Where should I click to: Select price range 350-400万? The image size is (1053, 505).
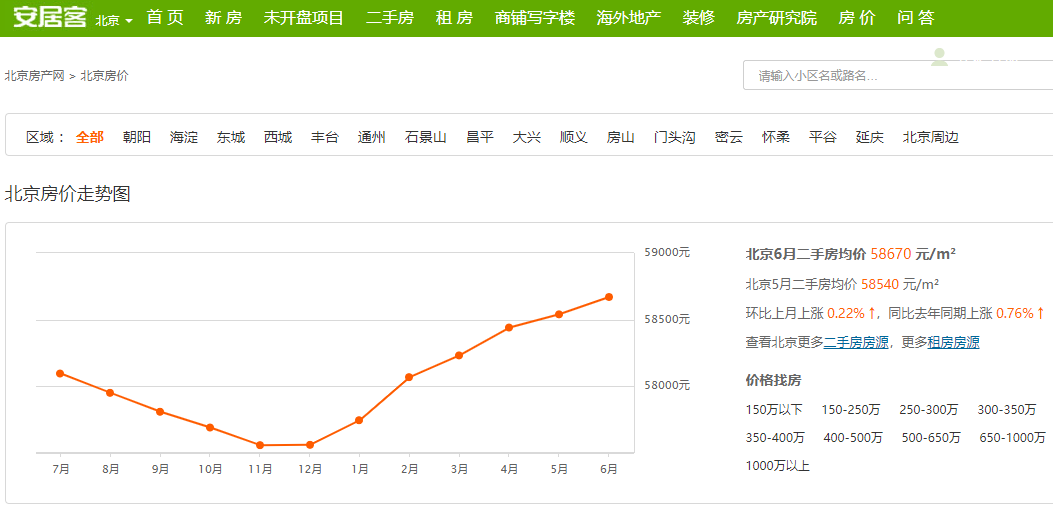775,438
